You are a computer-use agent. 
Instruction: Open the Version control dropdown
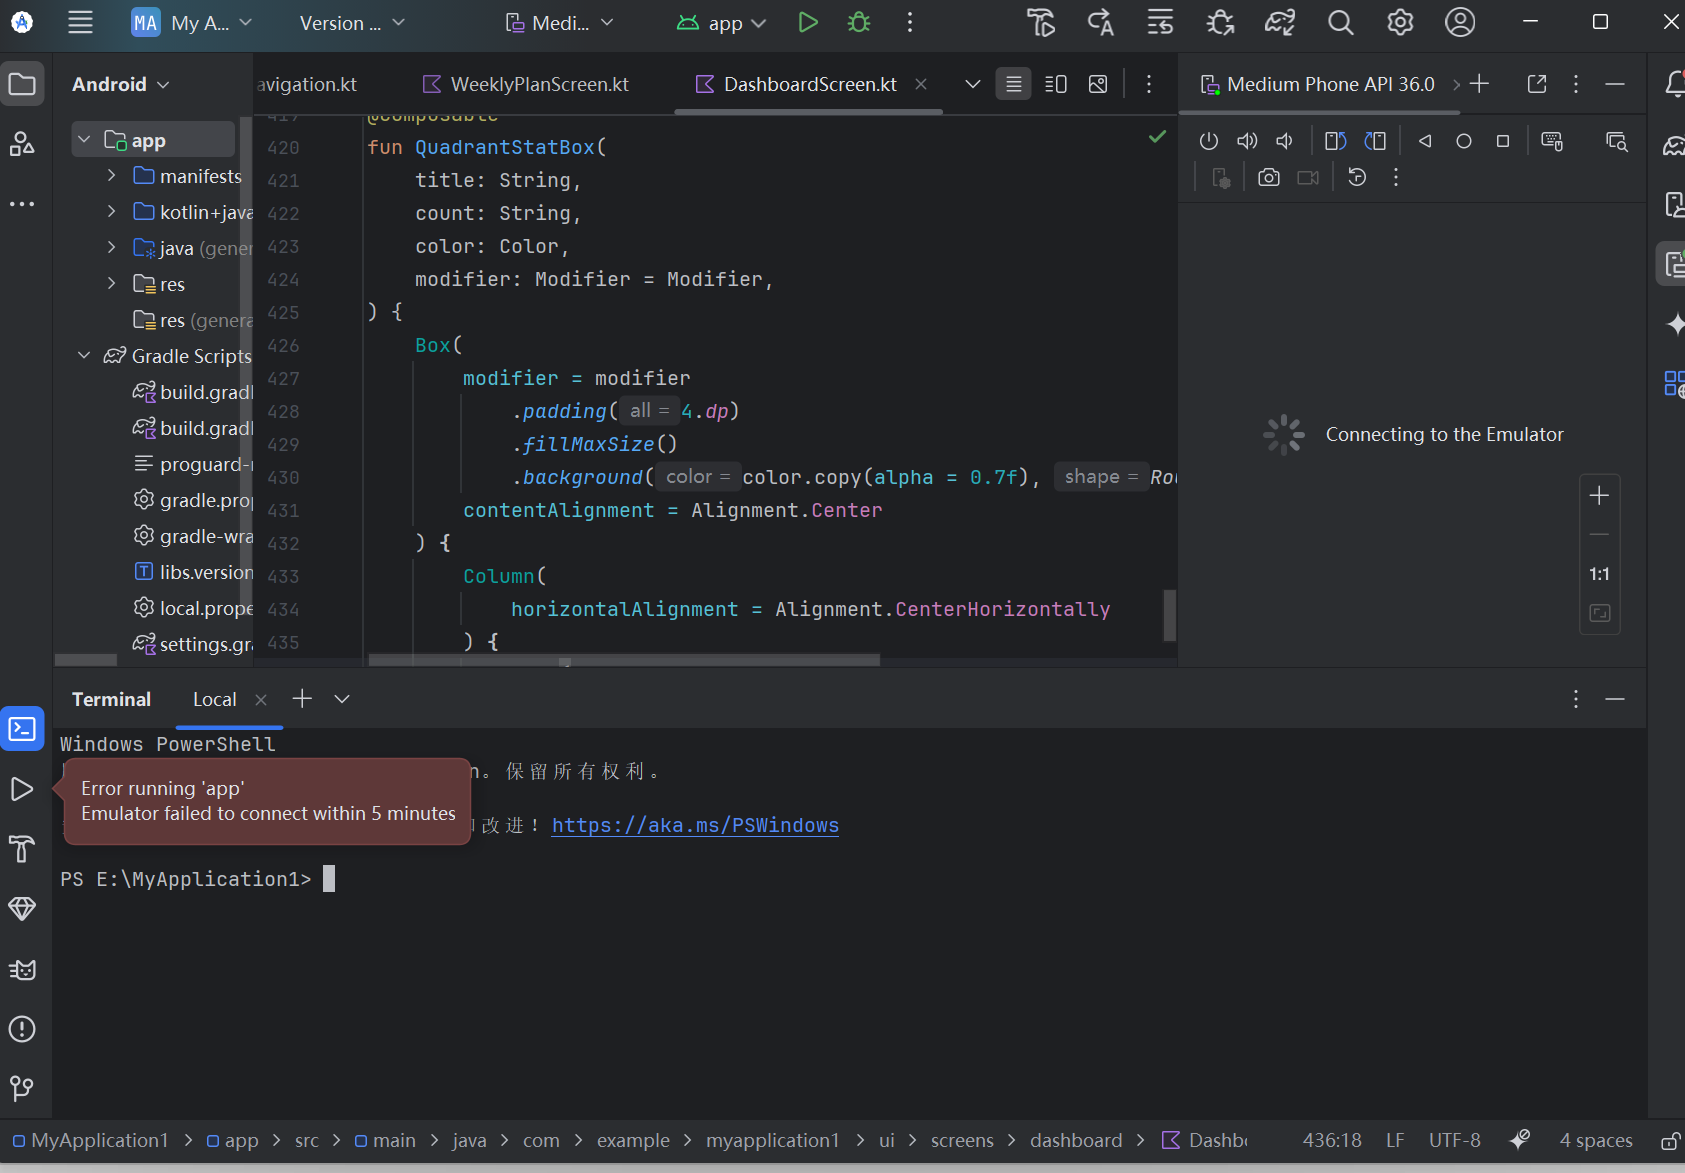tap(353, 23)
